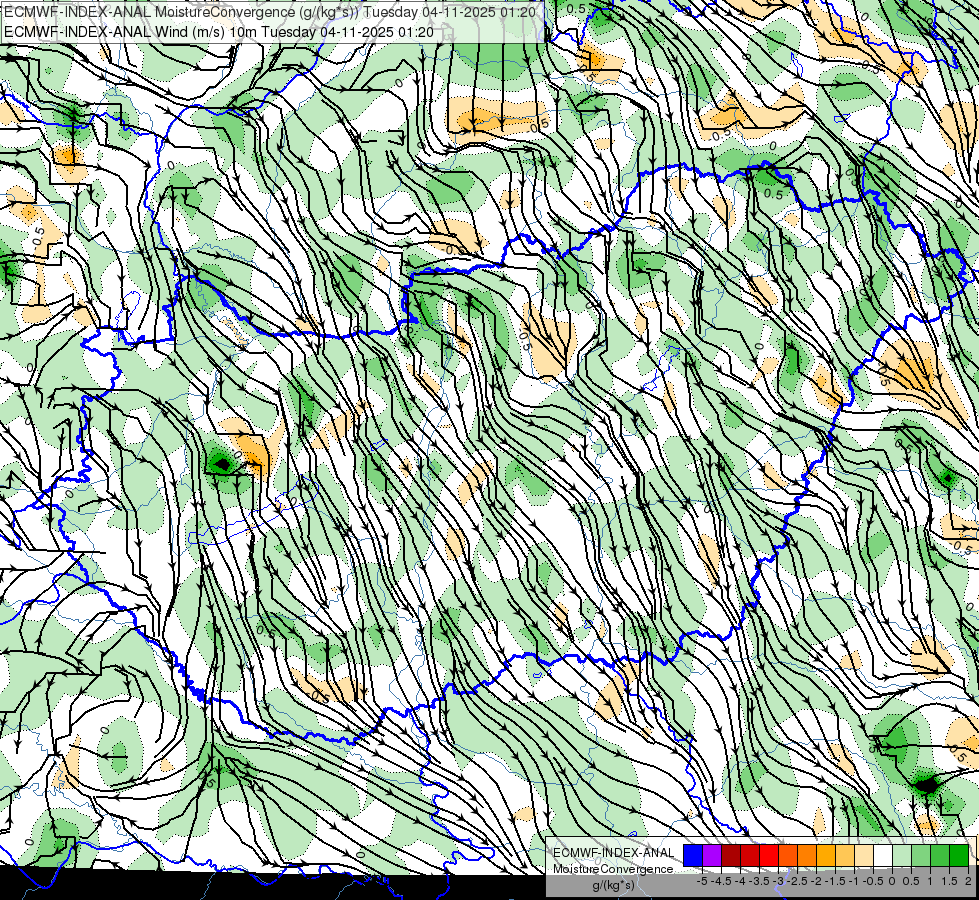This screenshot has height=900, width=979.
Task: Click the '-1' legend tick value
Action: click(x=854, y=881)
